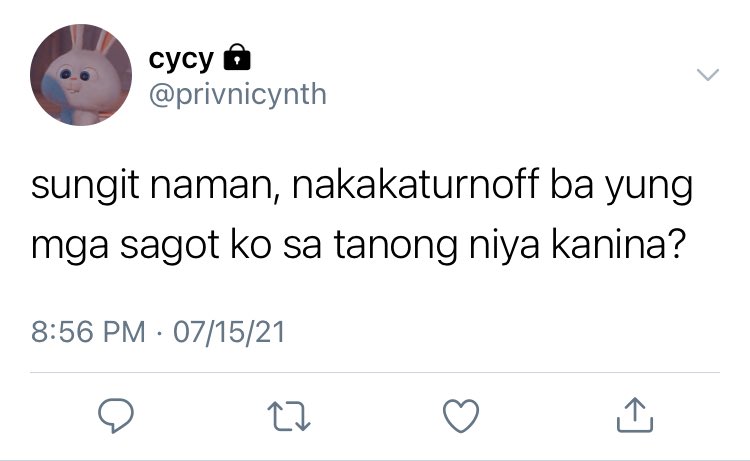Click the padlock icon next to cycy
Viewport: 750px width, 461px height.
237,57
